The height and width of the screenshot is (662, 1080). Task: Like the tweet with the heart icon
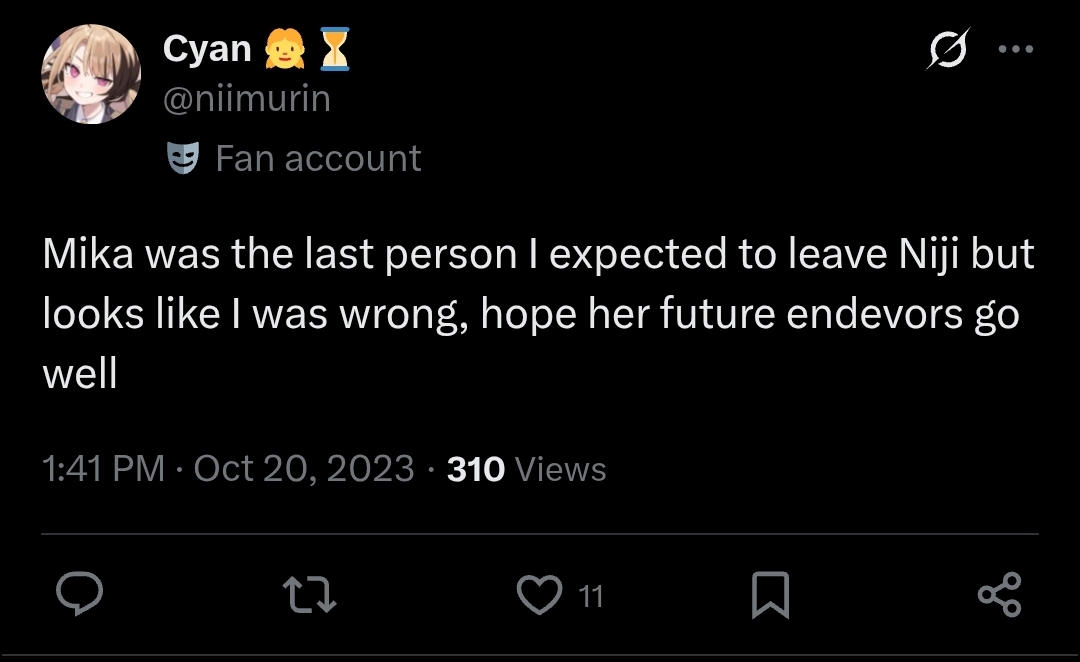(x=539, y=594)
